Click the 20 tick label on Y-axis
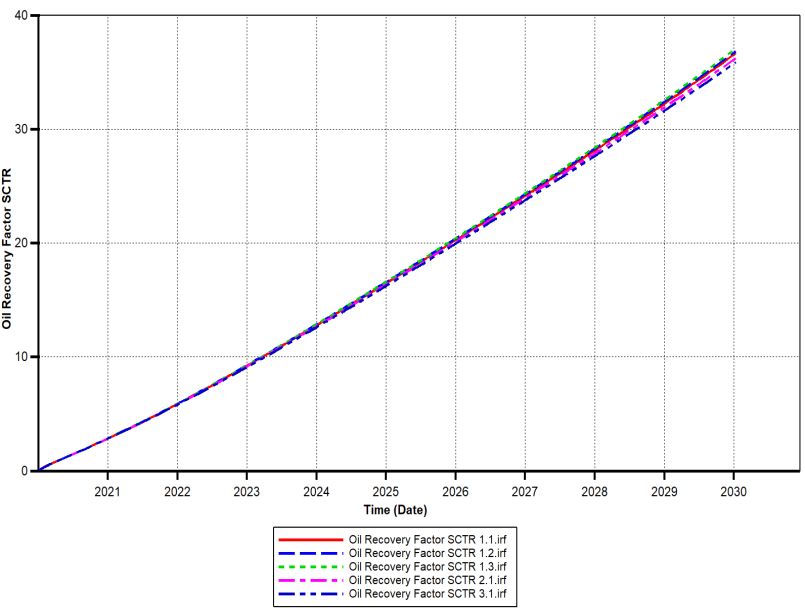 (22, 243)
